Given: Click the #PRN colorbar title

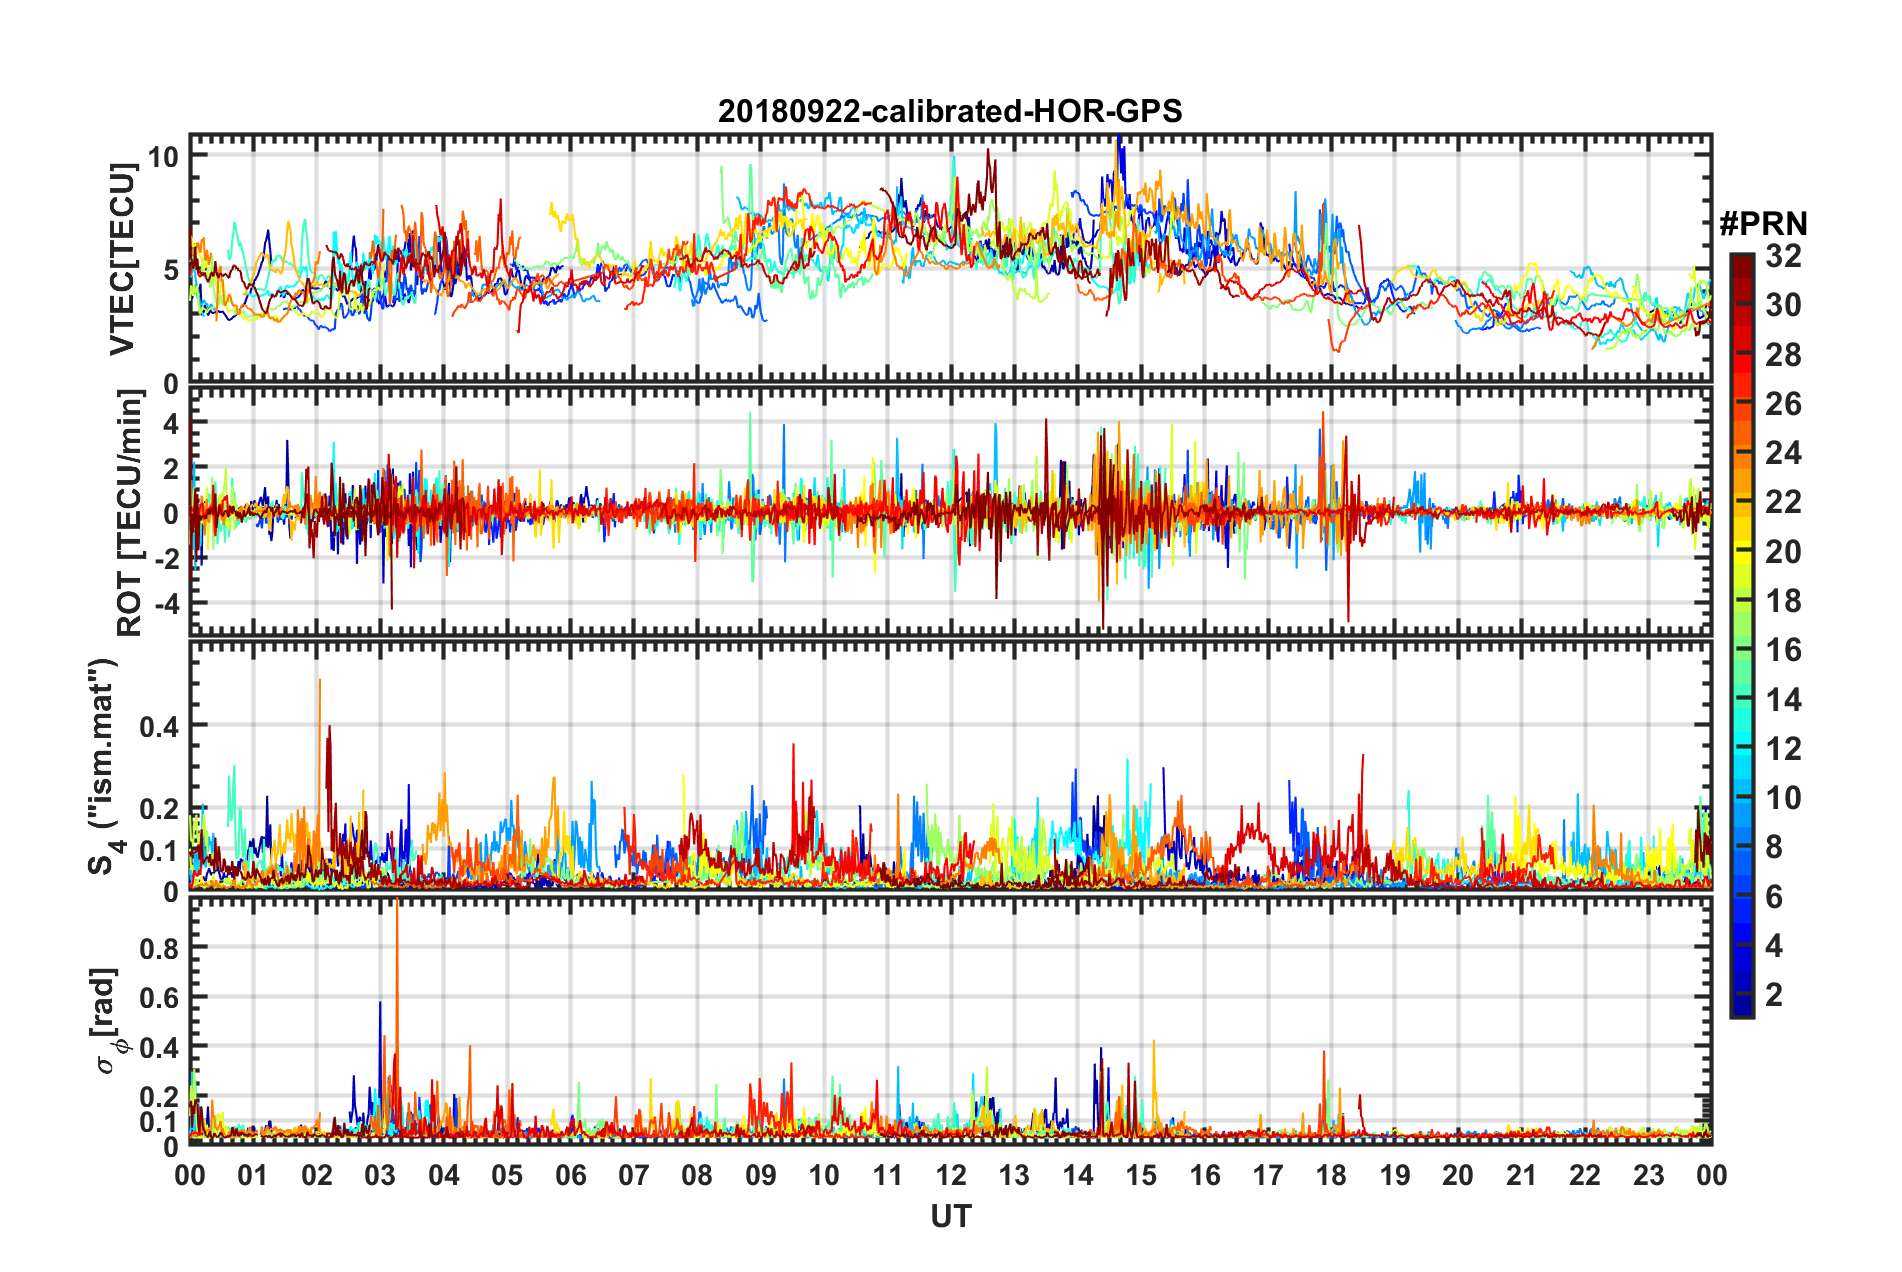Looking at the screenshot, I should pyautogui.click(x=1763, y=223).
